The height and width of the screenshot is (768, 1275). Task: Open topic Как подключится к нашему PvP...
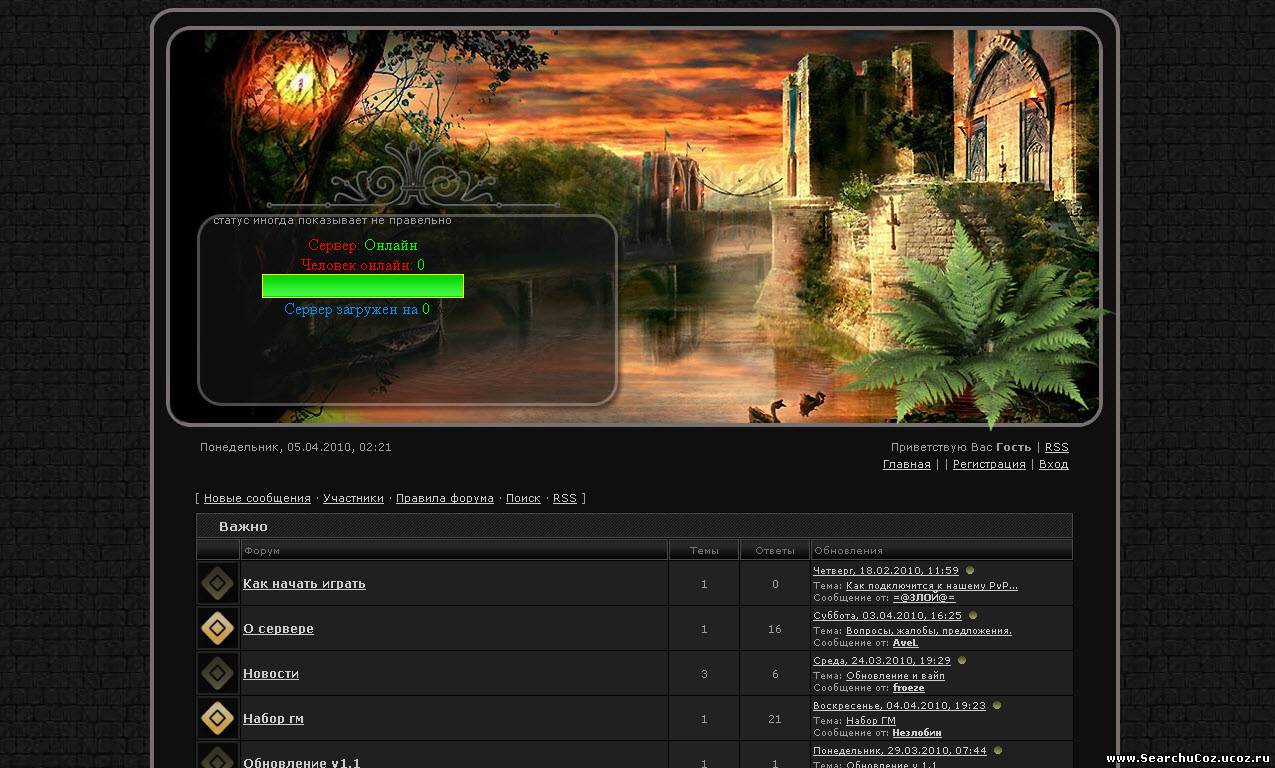[x=932, y=586]
